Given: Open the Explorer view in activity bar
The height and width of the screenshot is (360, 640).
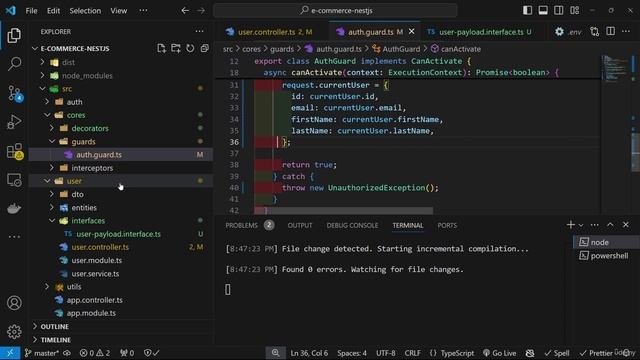Looking at the screenshot, I should [14, 36].
